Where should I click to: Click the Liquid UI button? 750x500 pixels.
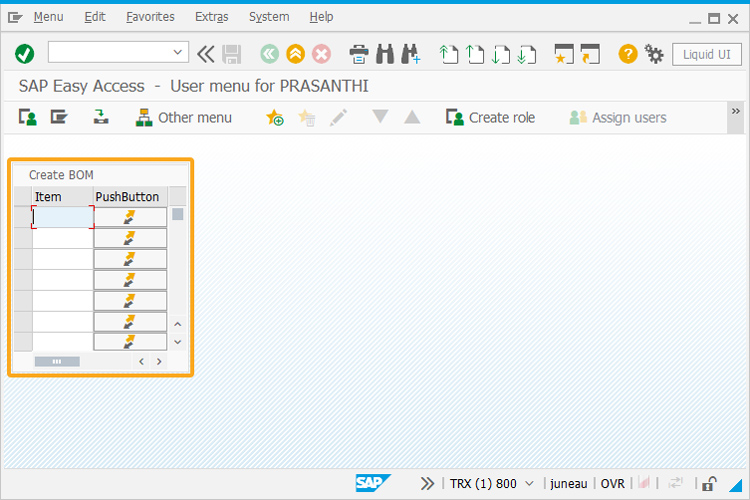(706, 54)
